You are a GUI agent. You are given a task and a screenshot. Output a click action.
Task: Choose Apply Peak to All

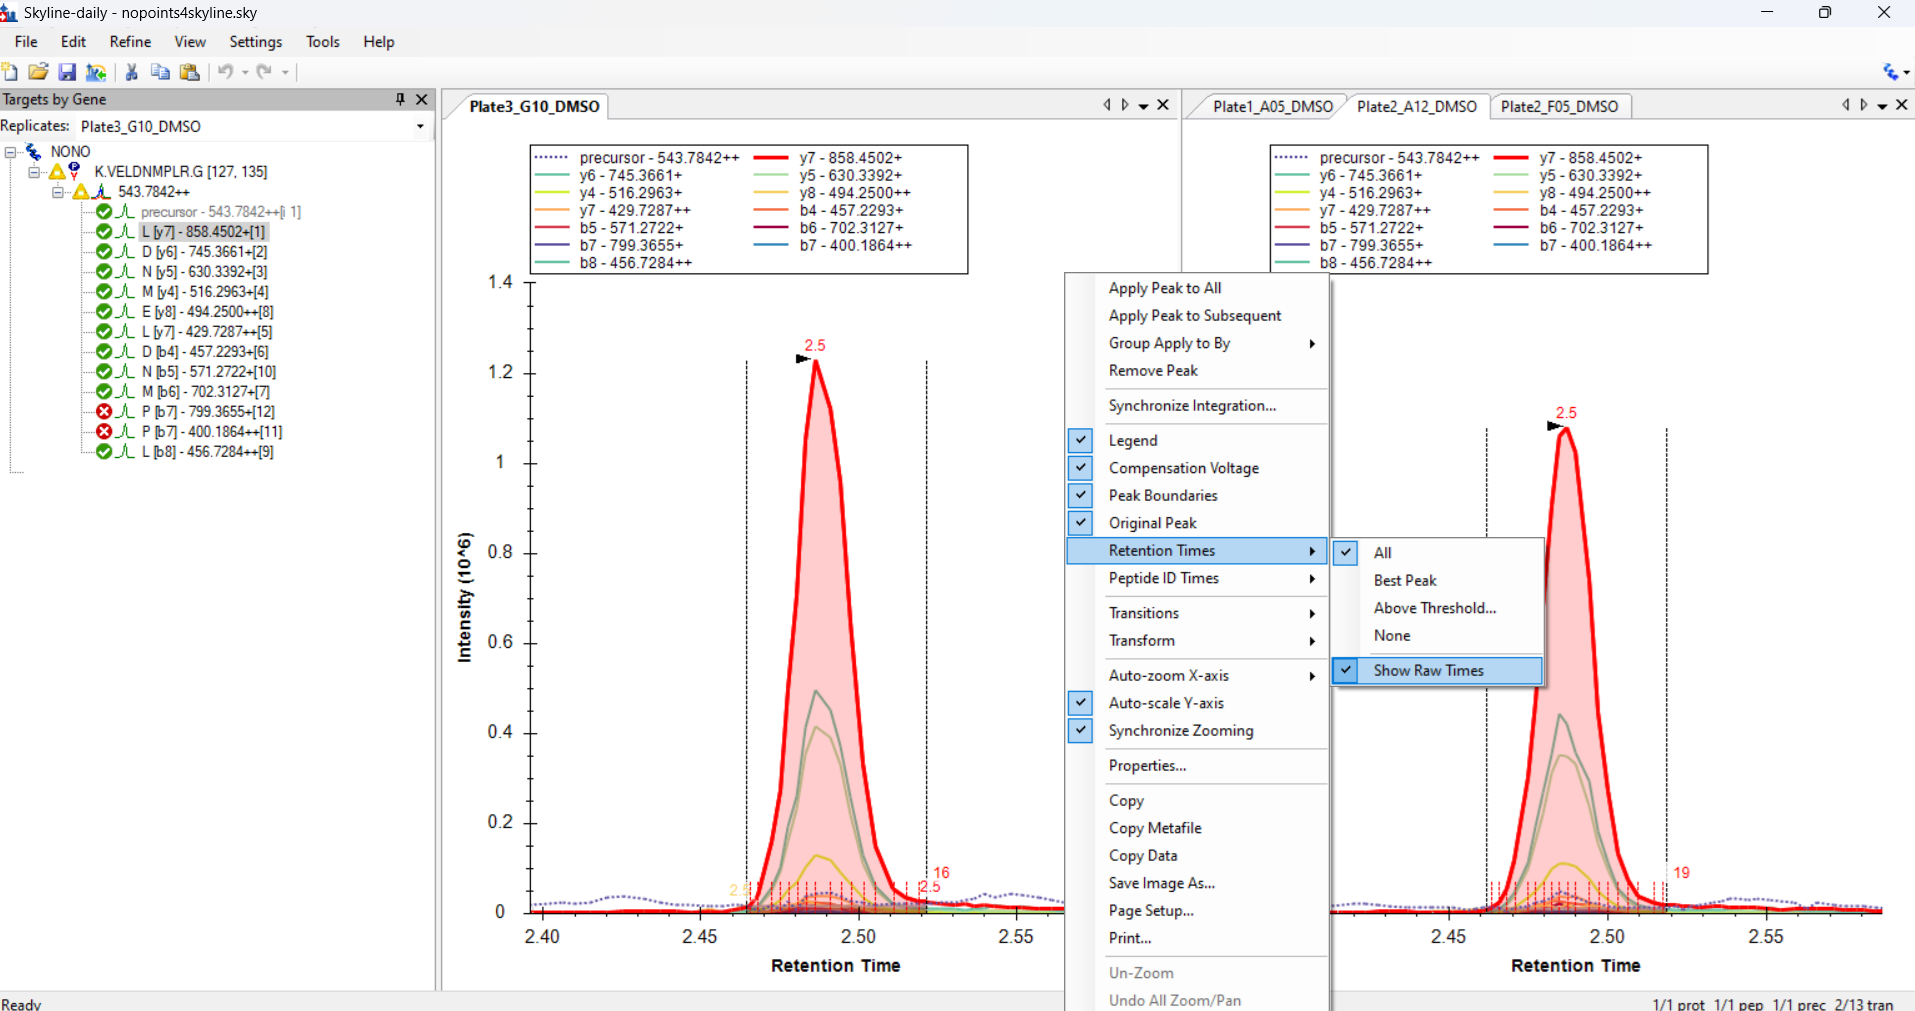tap(1164, 288)
